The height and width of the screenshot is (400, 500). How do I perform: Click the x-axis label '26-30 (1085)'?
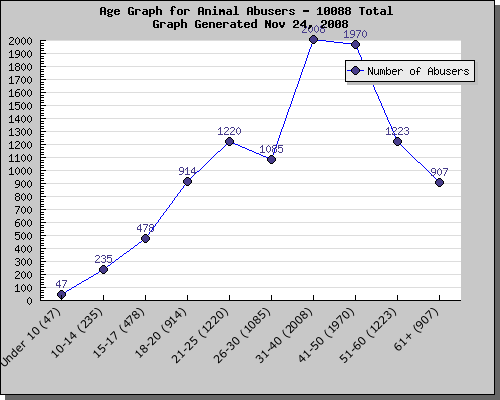242,335
